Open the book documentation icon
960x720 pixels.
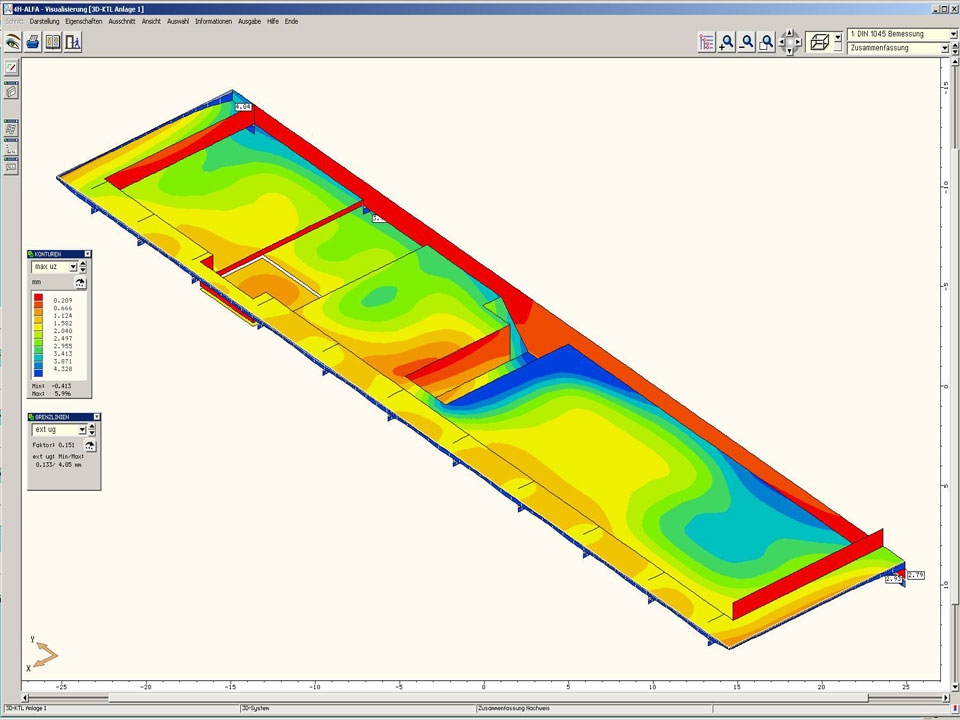pyautogui.click(x=53, y=42)
